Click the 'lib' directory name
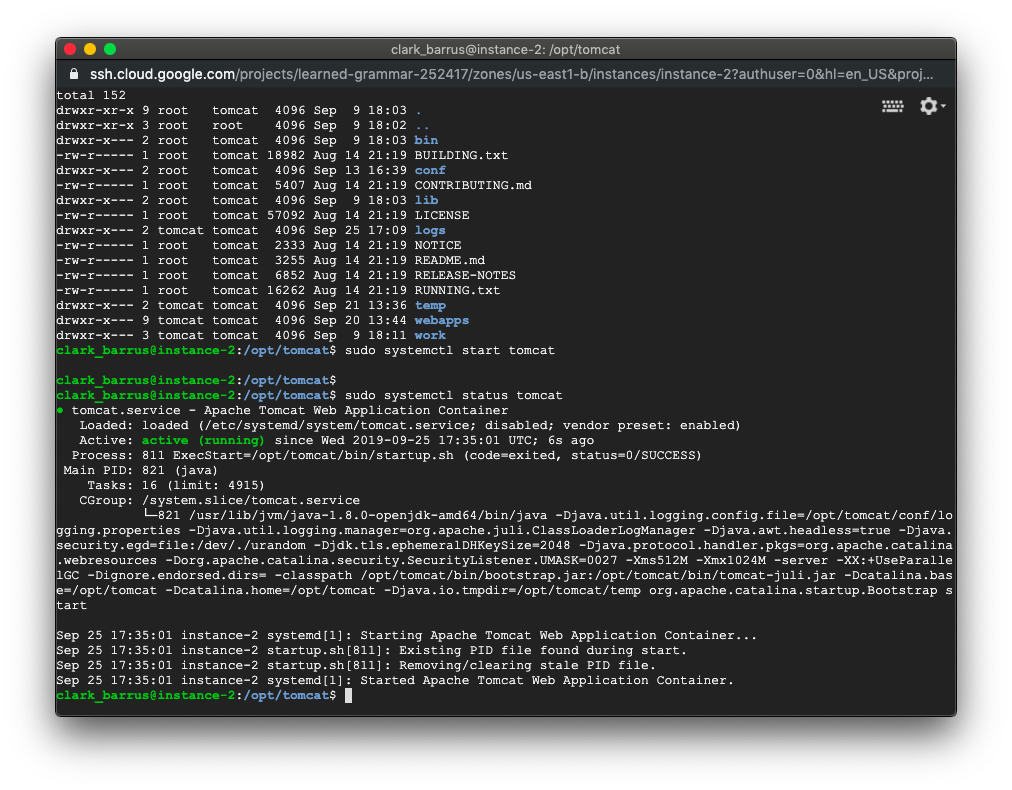This screenshot has width=1012, height=790. 426,200
